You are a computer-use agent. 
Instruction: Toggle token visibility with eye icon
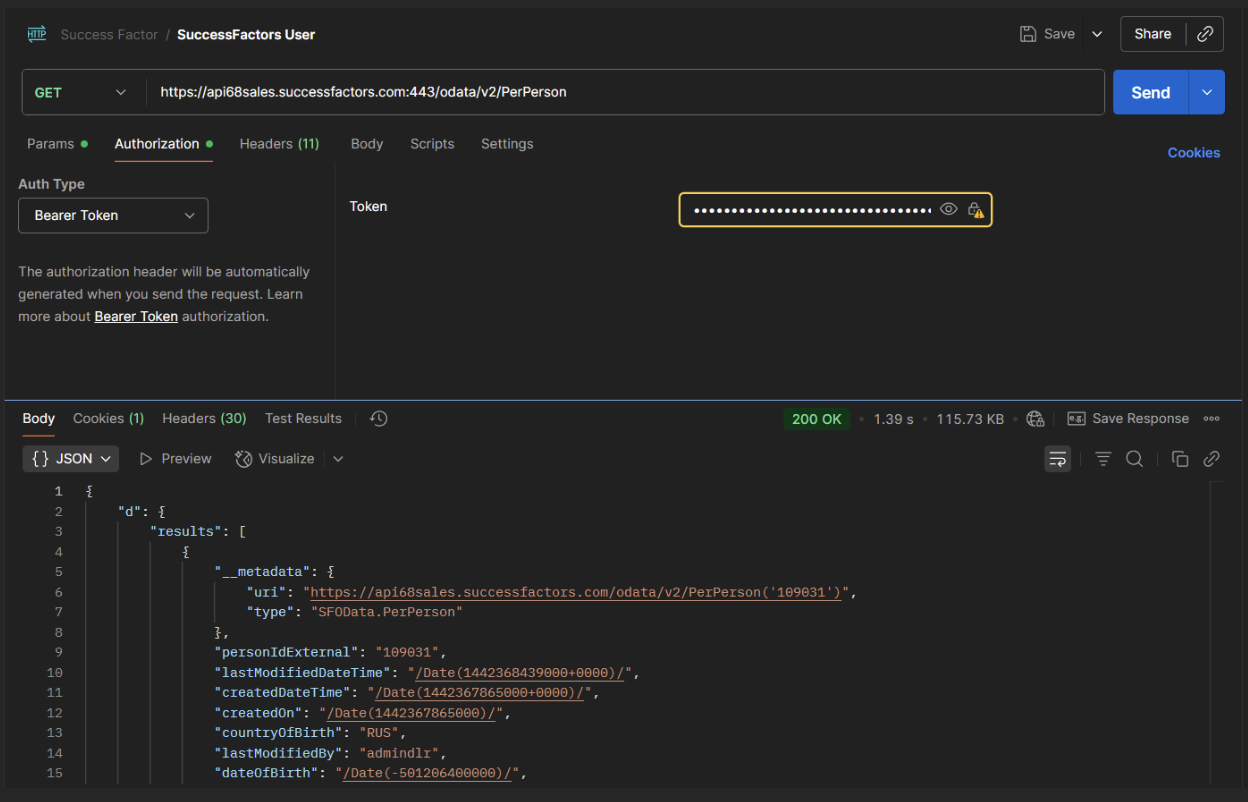pos(948,210)
